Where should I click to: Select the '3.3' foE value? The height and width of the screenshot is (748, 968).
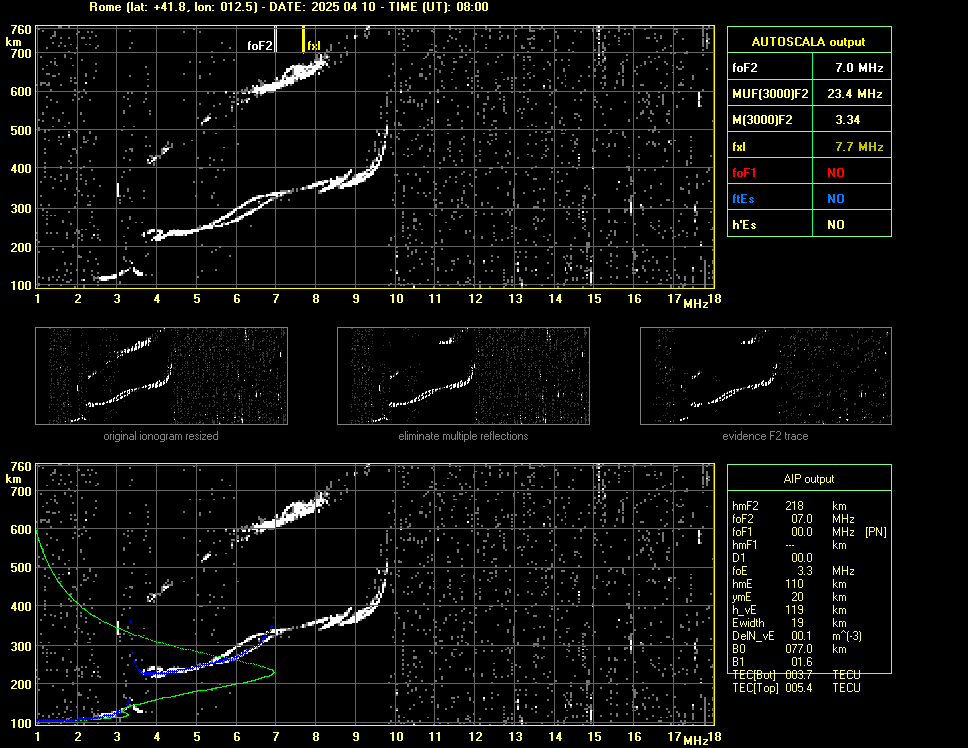pos(805,571)
